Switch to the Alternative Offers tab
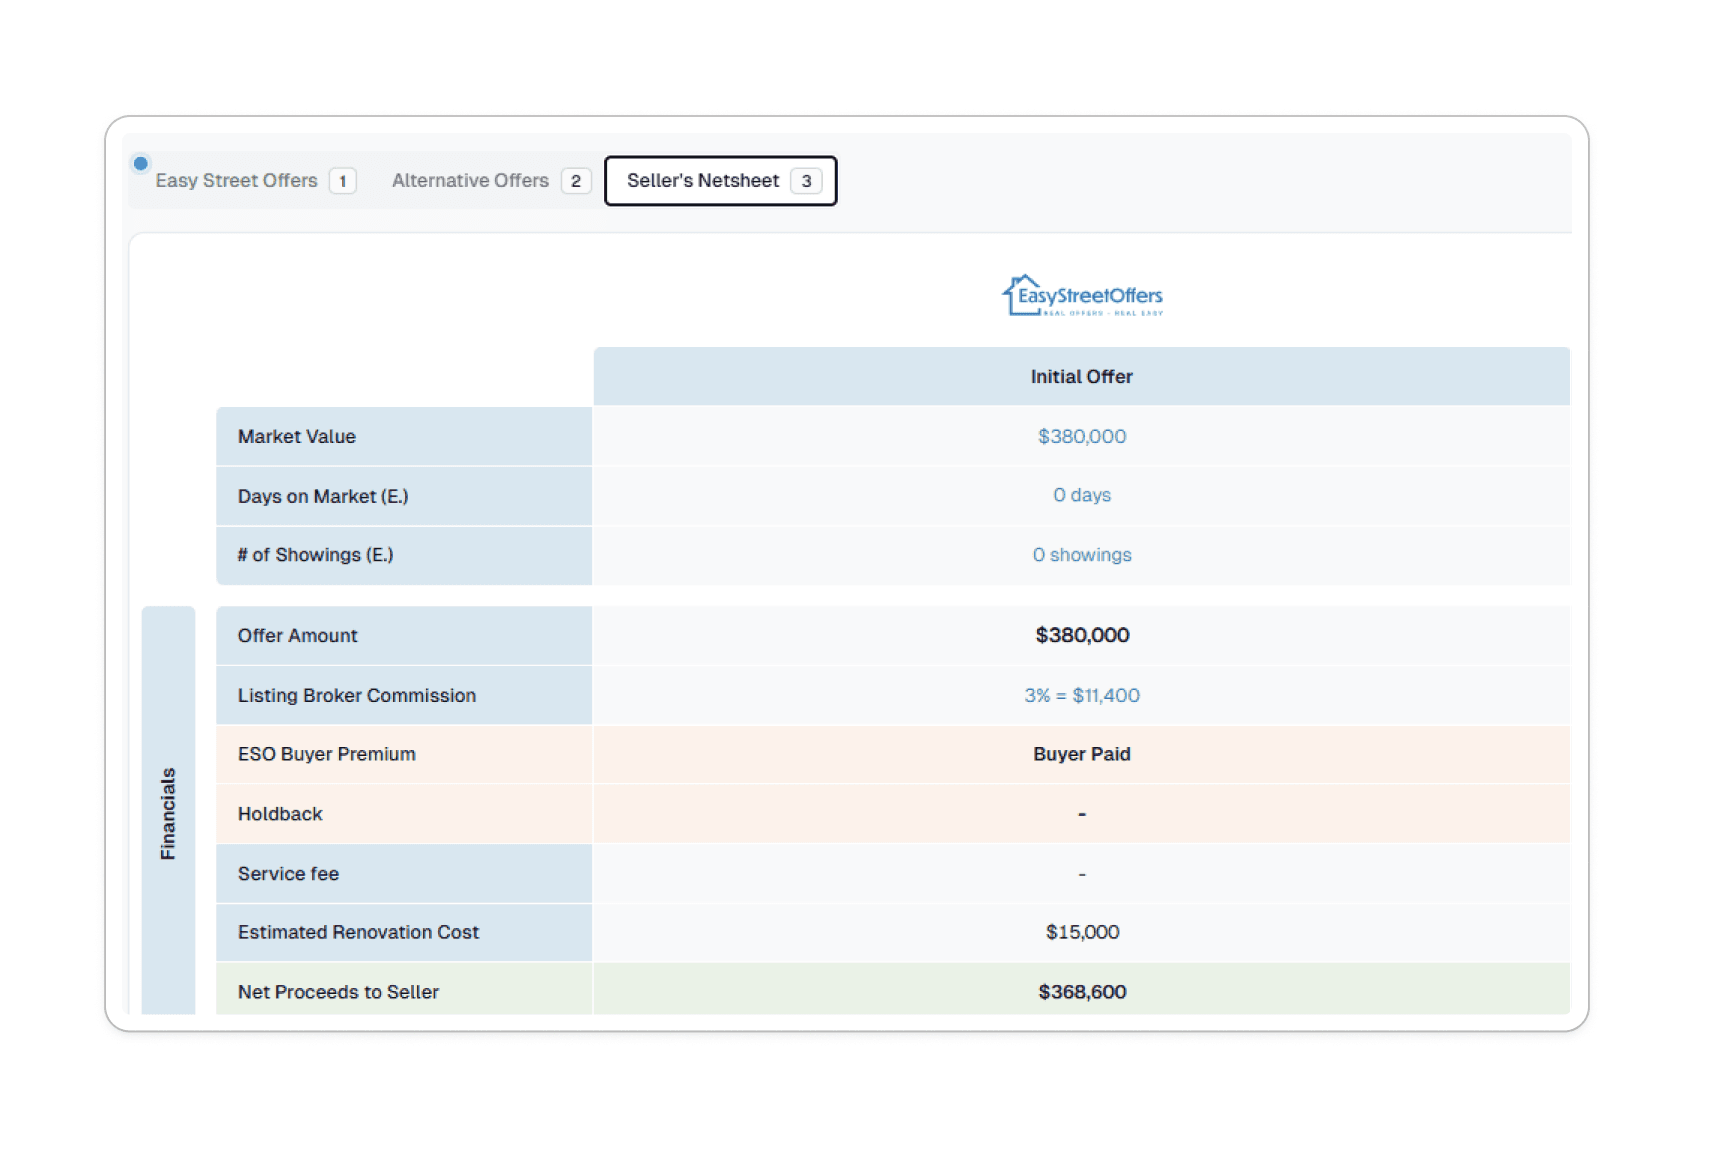 (470, 181)
